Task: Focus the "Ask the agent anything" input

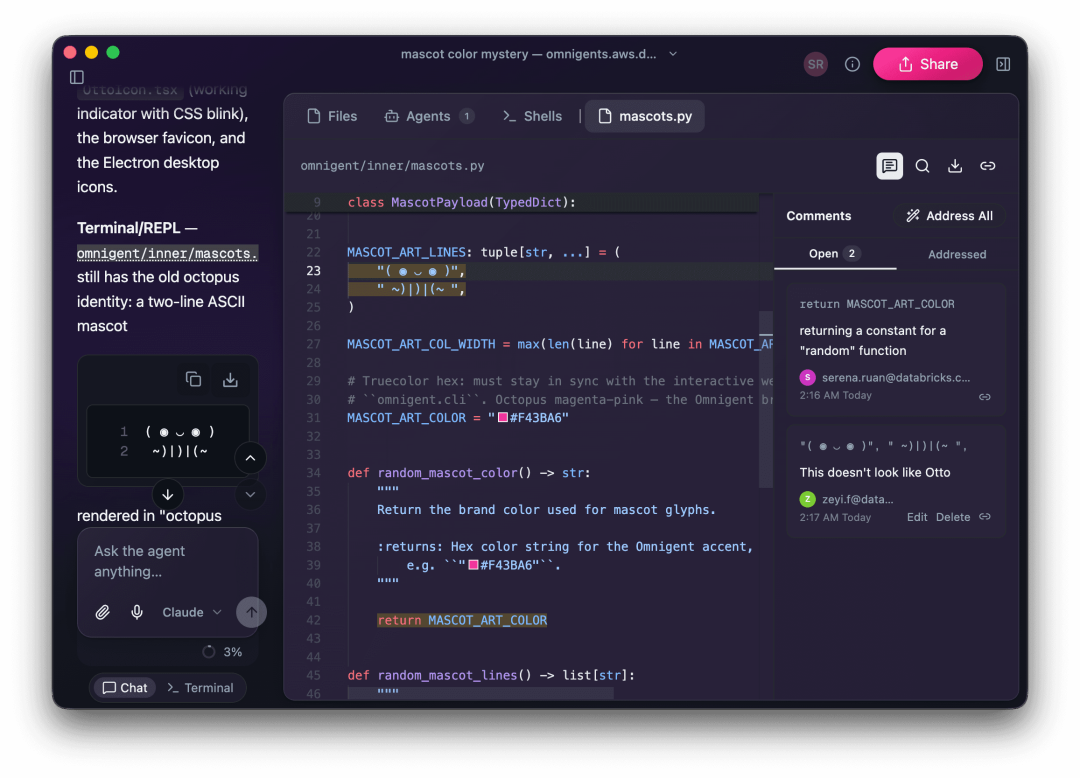Action: coord(167,561)
